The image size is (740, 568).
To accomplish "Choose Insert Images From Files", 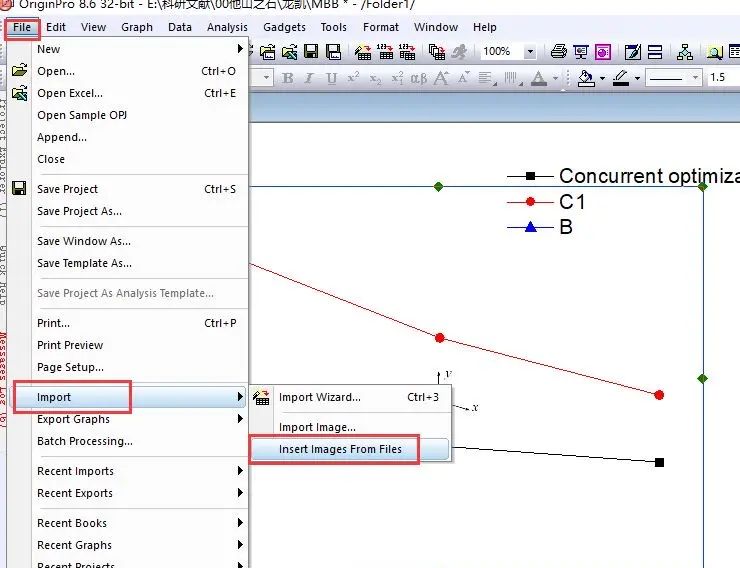I will [350, 449].
